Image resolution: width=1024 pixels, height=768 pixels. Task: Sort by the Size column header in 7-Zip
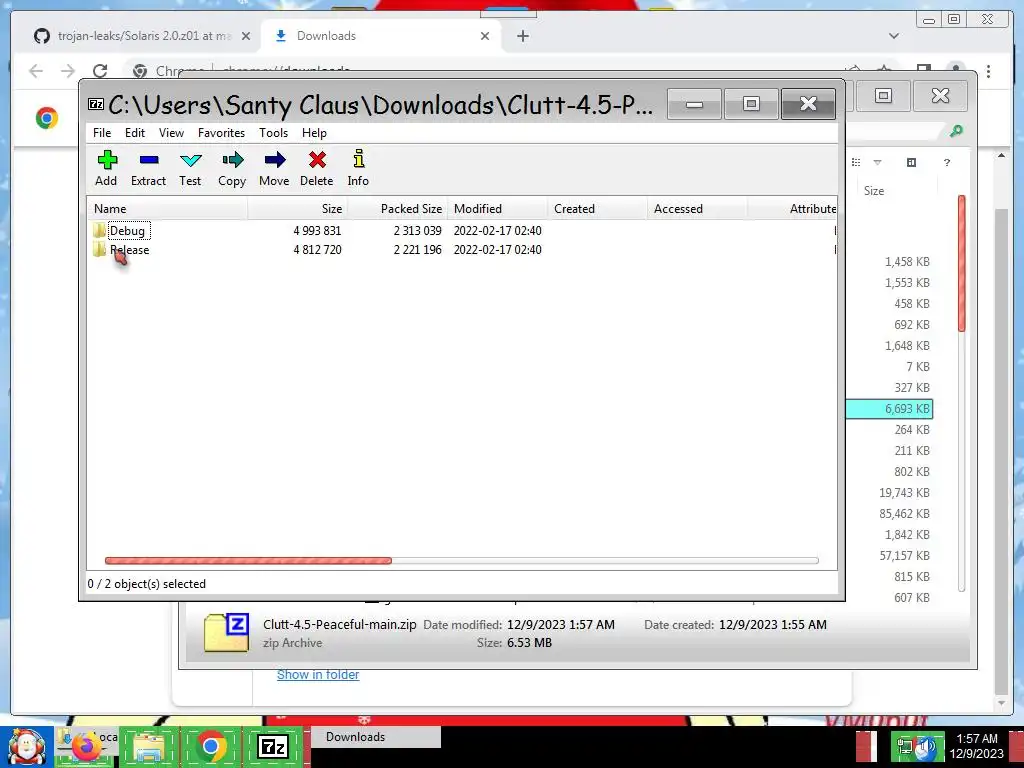[298, 209]
